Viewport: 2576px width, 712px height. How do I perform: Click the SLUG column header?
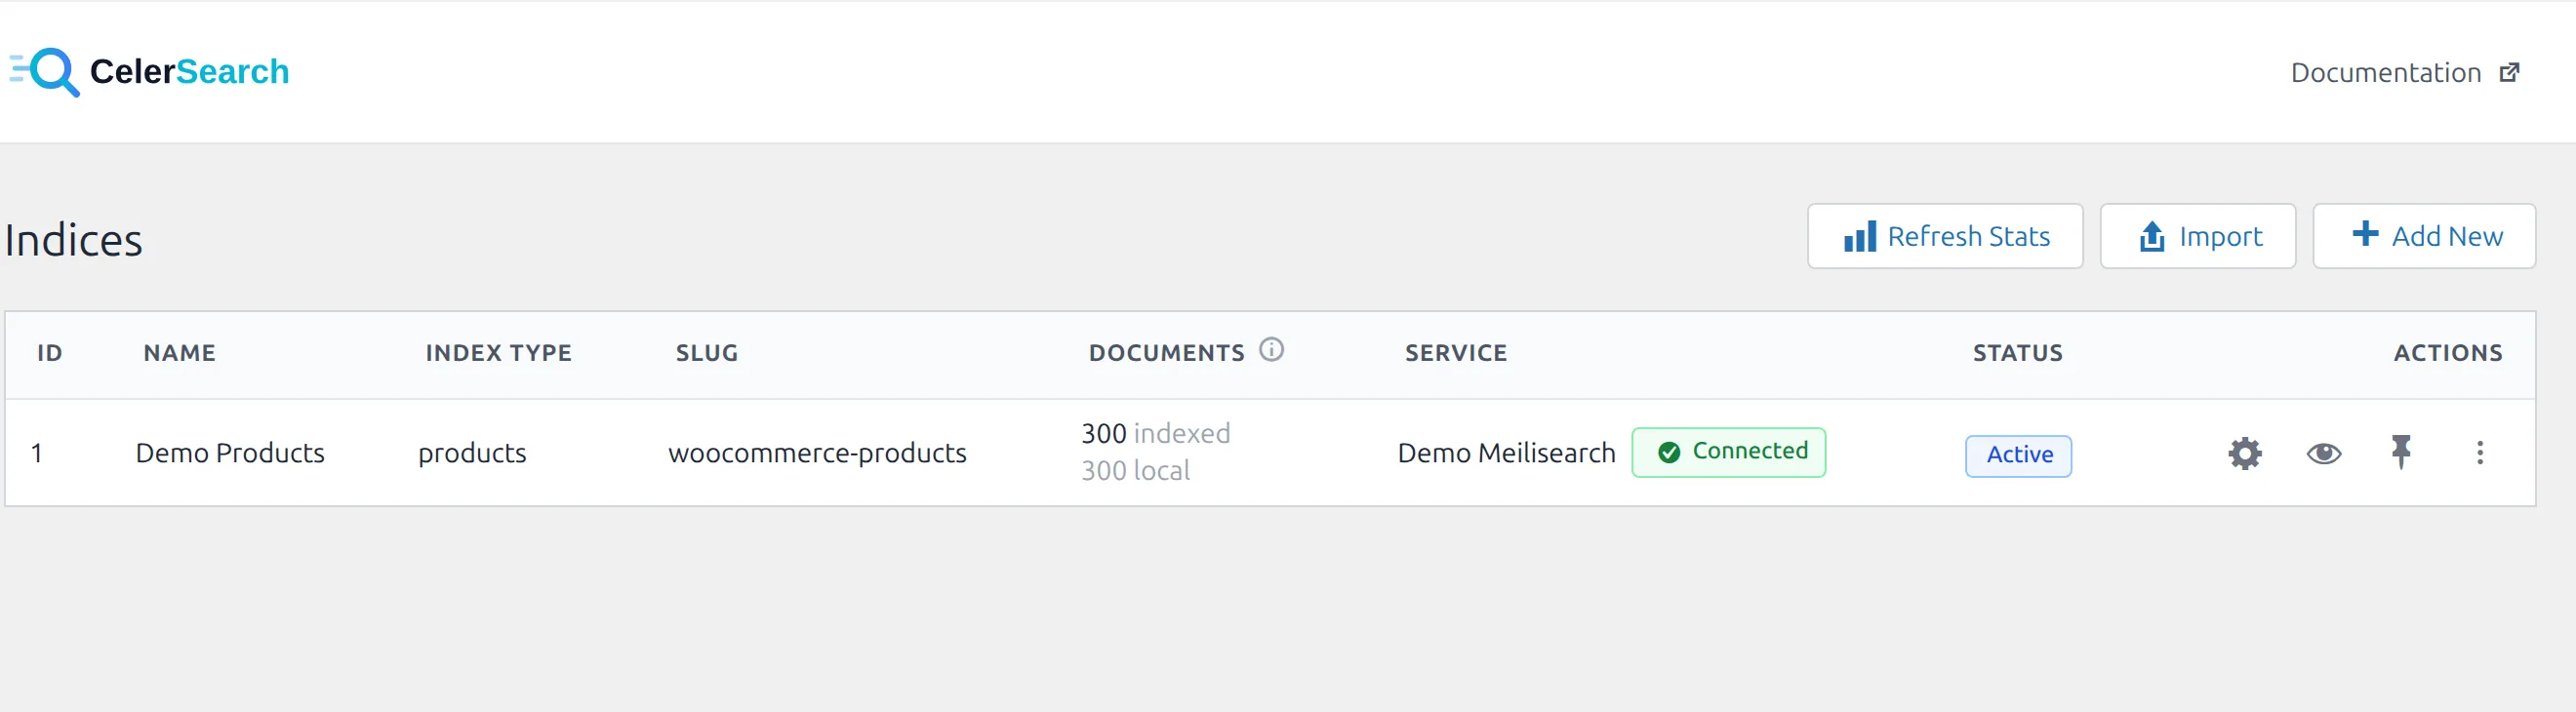click(706, 353)
